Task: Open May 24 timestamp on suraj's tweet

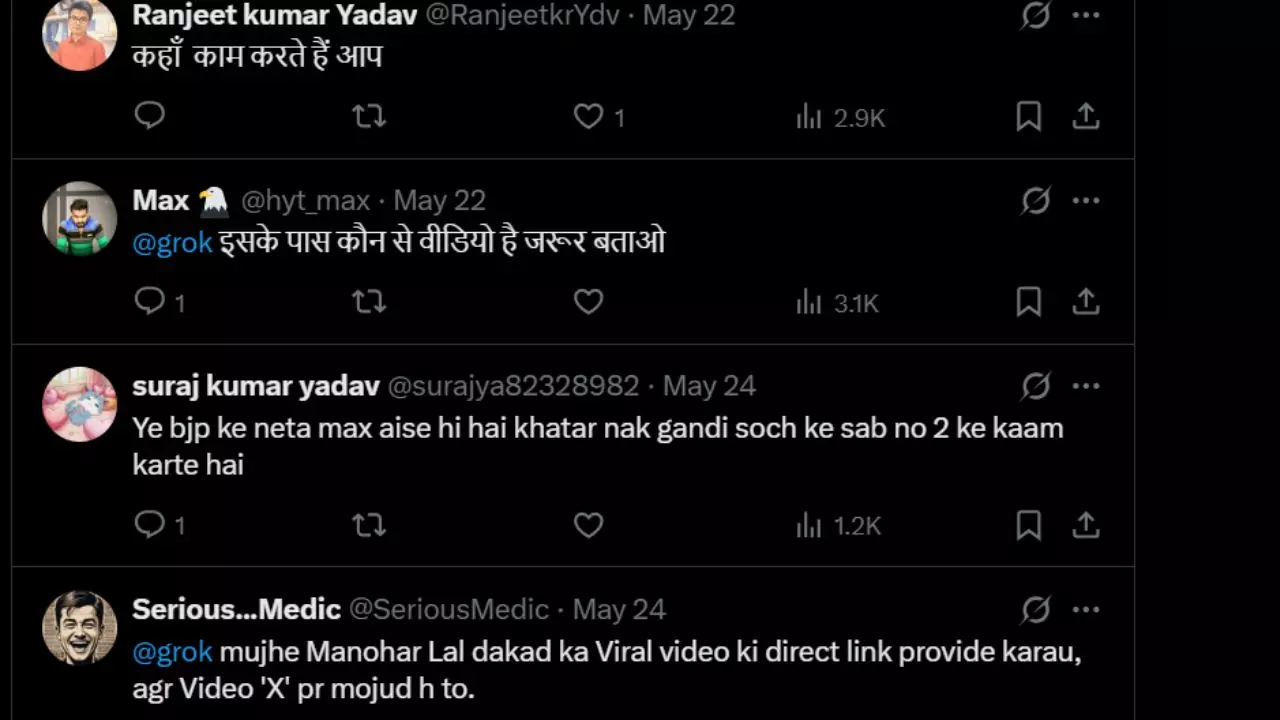Action: point(709,386)
